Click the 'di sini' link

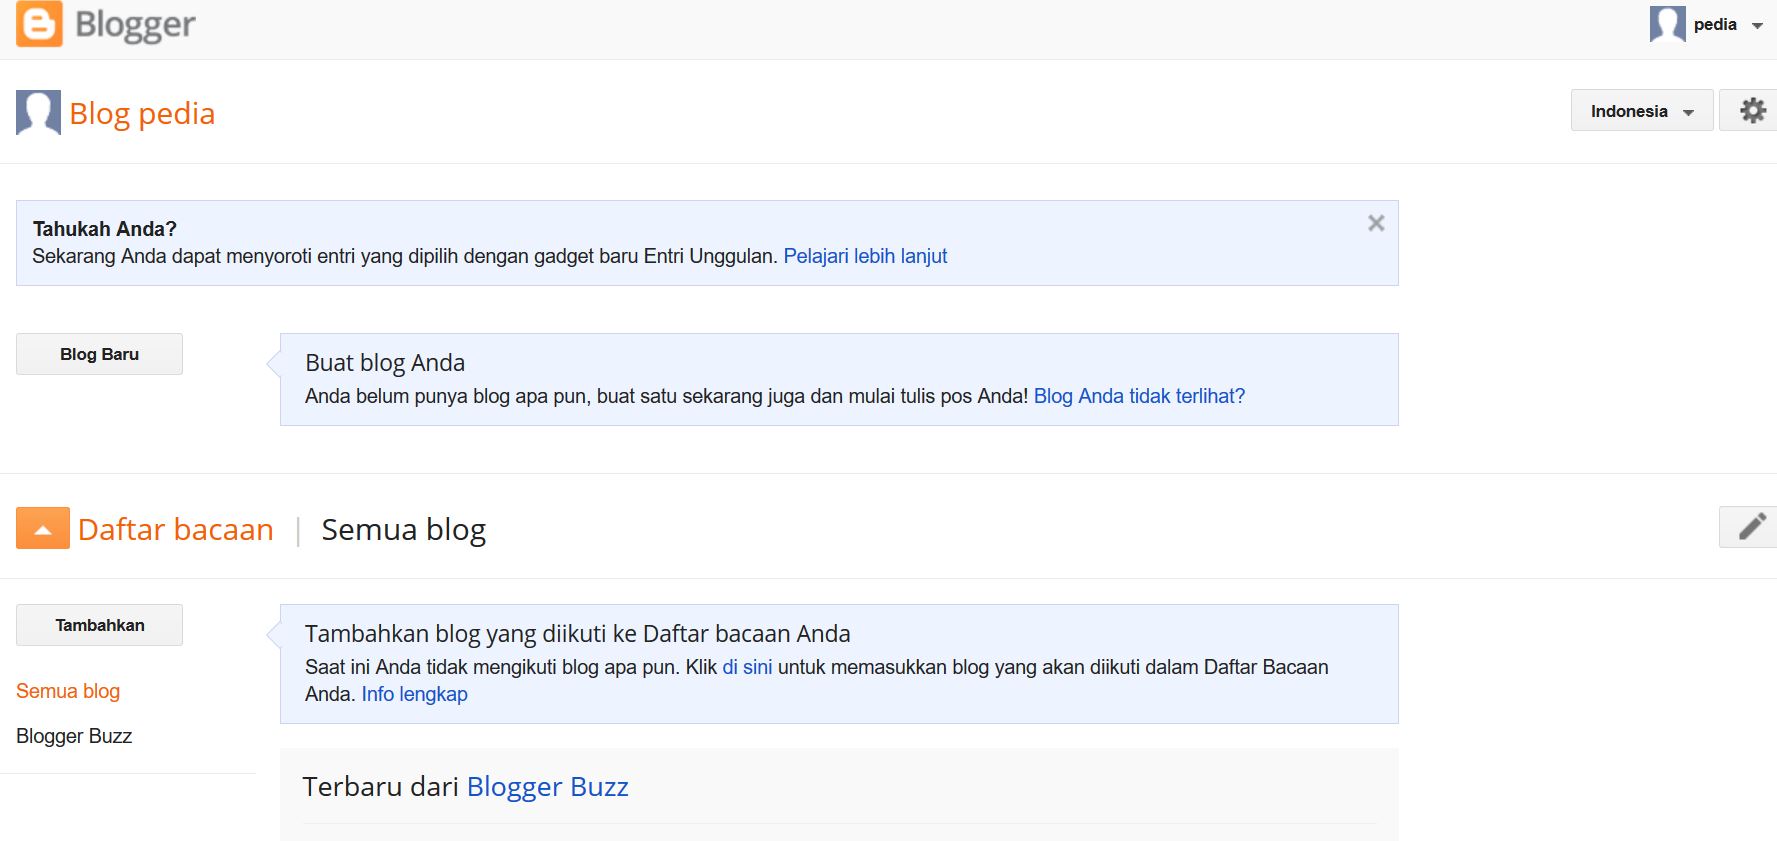(x=747, y=667)
